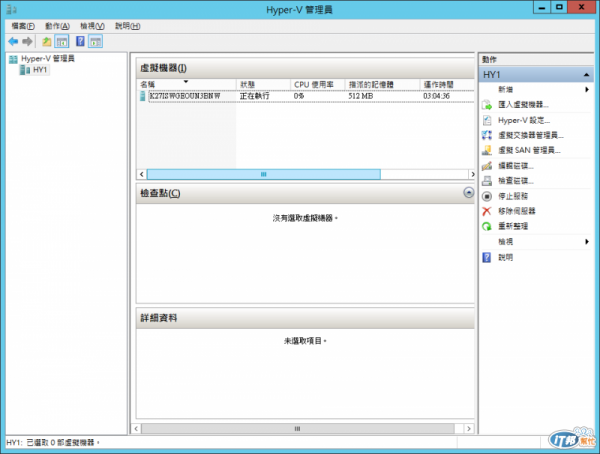Click the 停止服務 action link
Screen dimensions: 600x454
513,196
